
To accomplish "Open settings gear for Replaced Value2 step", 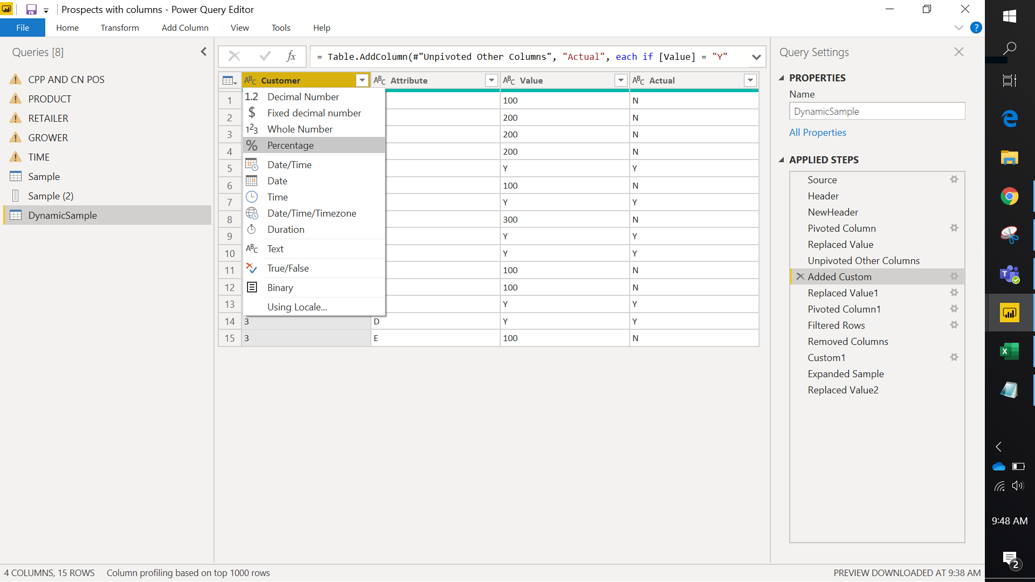I will pos(953,389).
